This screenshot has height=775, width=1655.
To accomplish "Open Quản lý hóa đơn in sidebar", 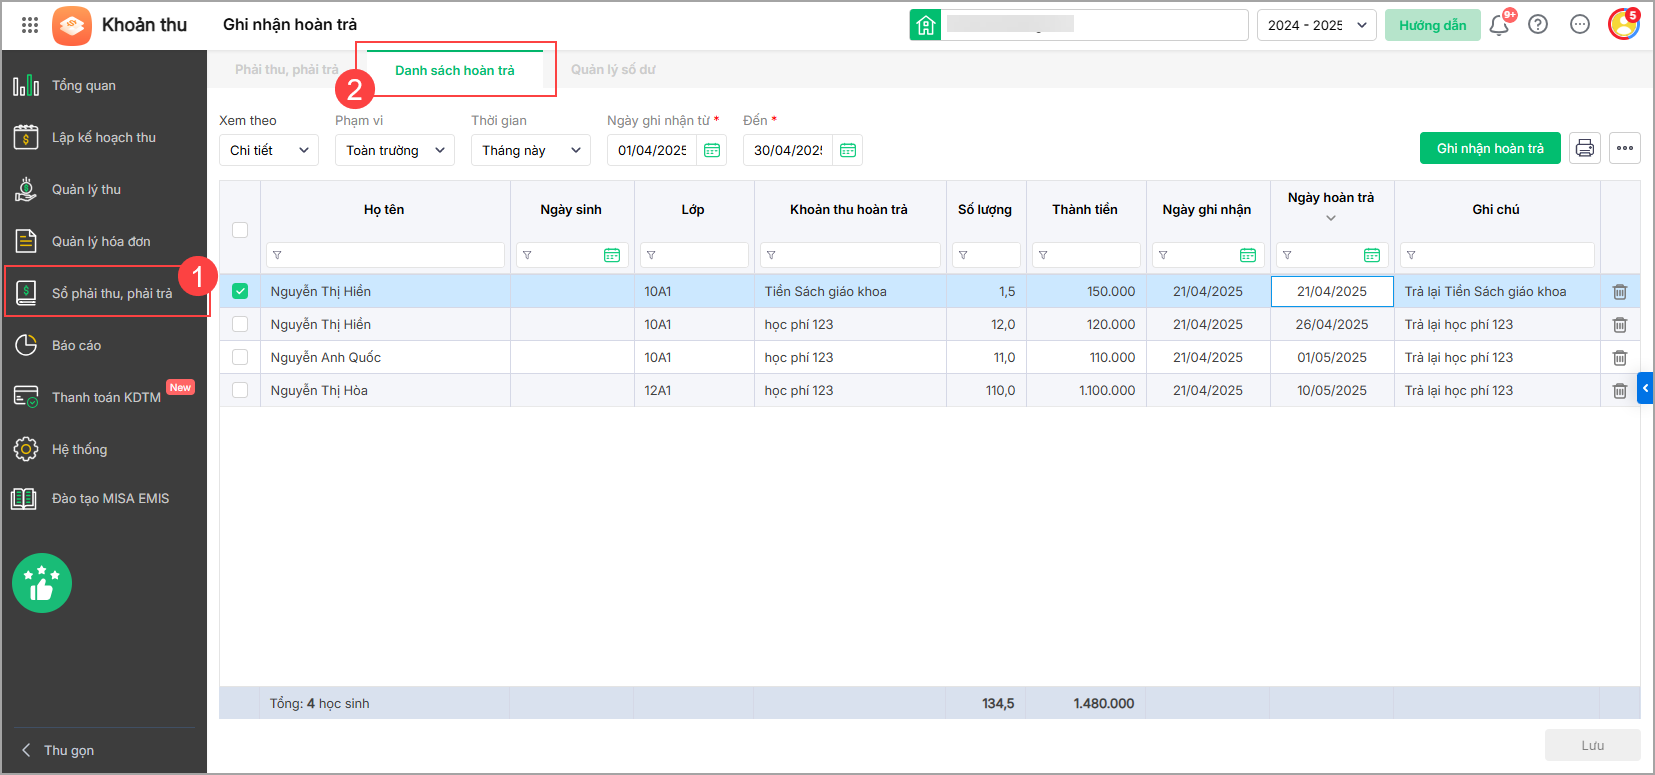I will tap(101, 241).
